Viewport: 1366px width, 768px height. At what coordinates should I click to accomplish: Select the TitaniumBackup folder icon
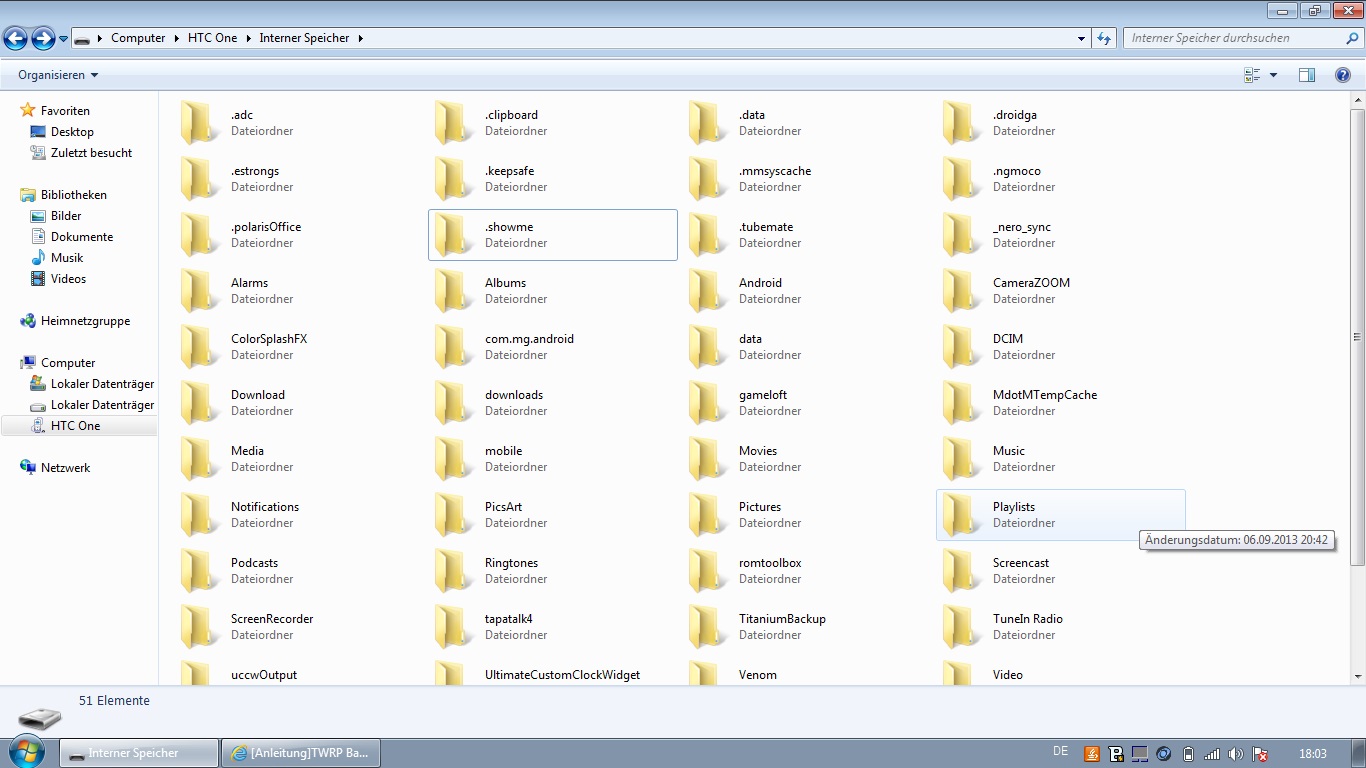point(705,627)
